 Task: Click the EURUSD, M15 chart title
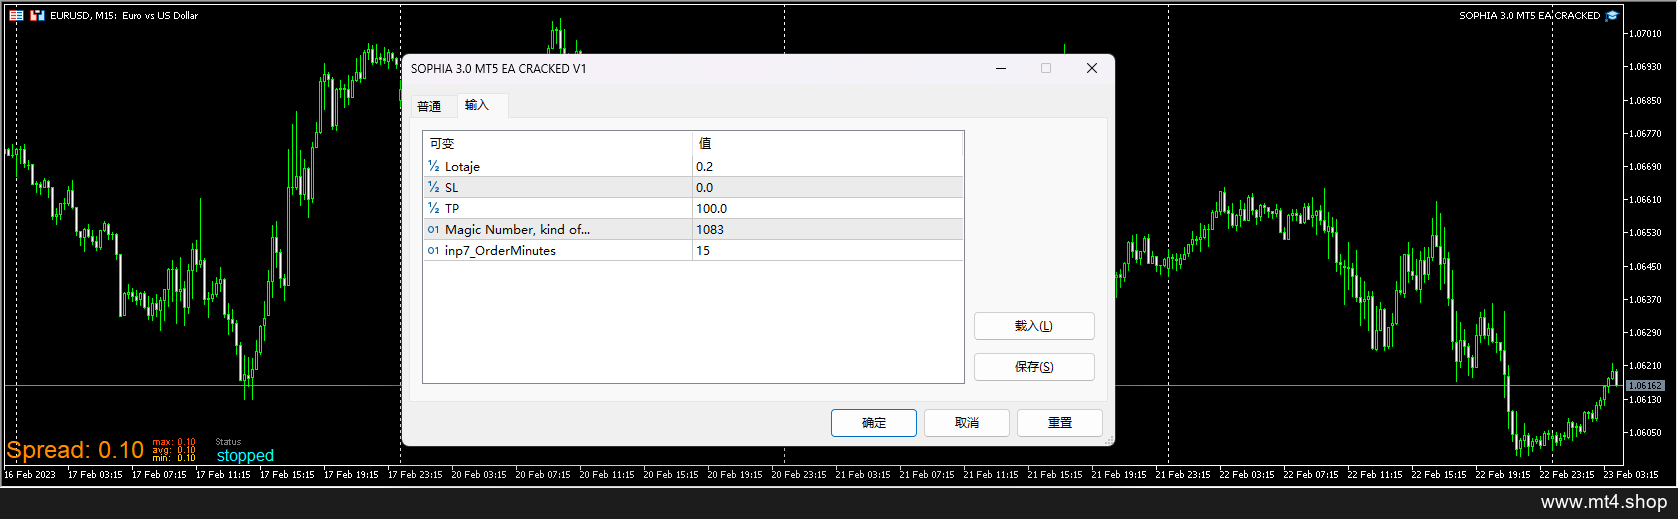[x=124, y=15]
